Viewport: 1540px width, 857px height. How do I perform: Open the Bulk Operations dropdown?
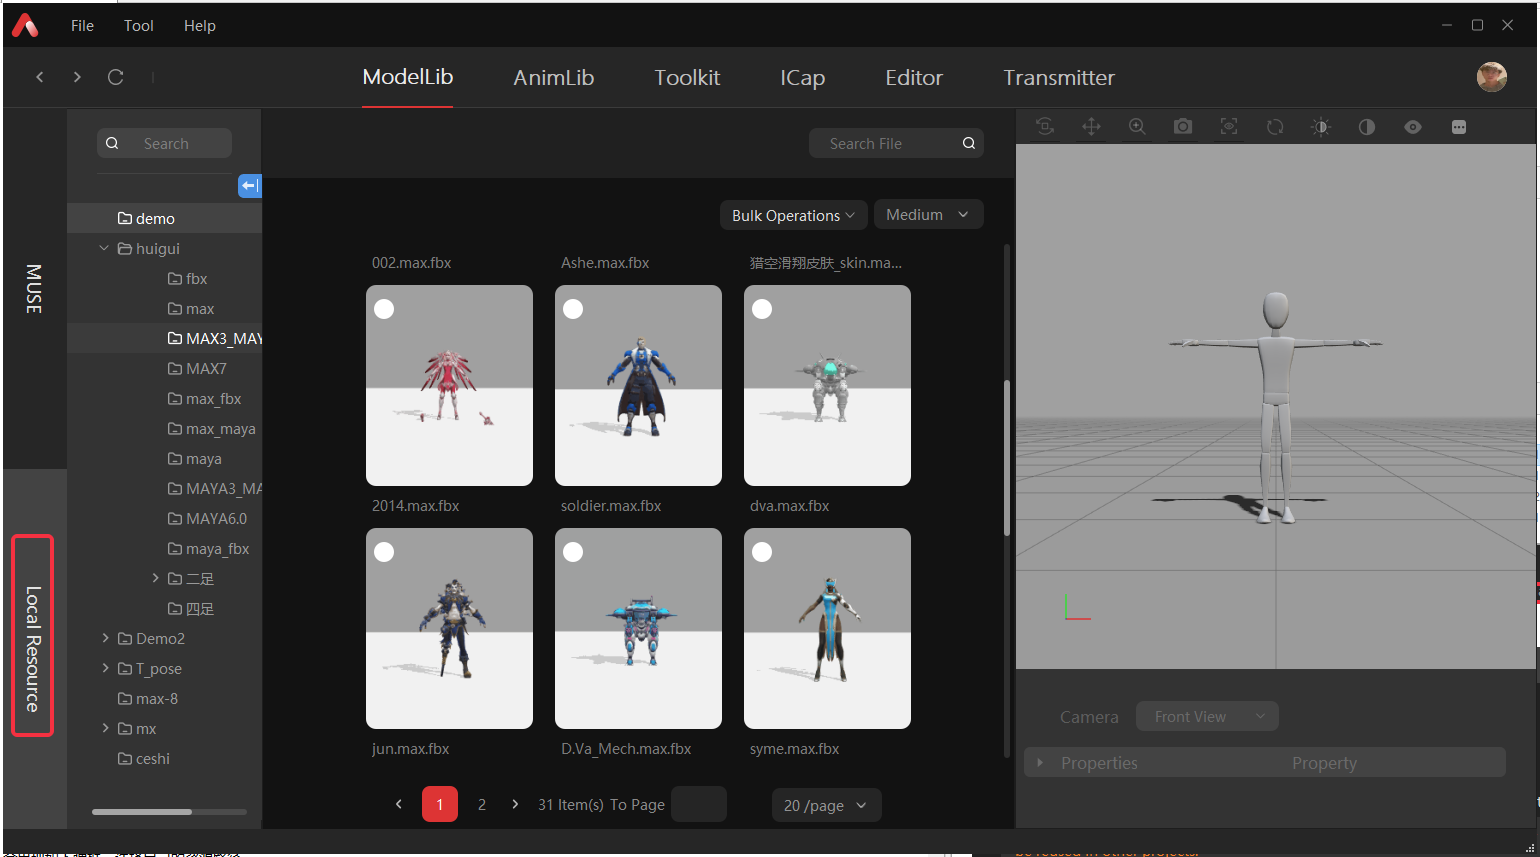point(793,215)
